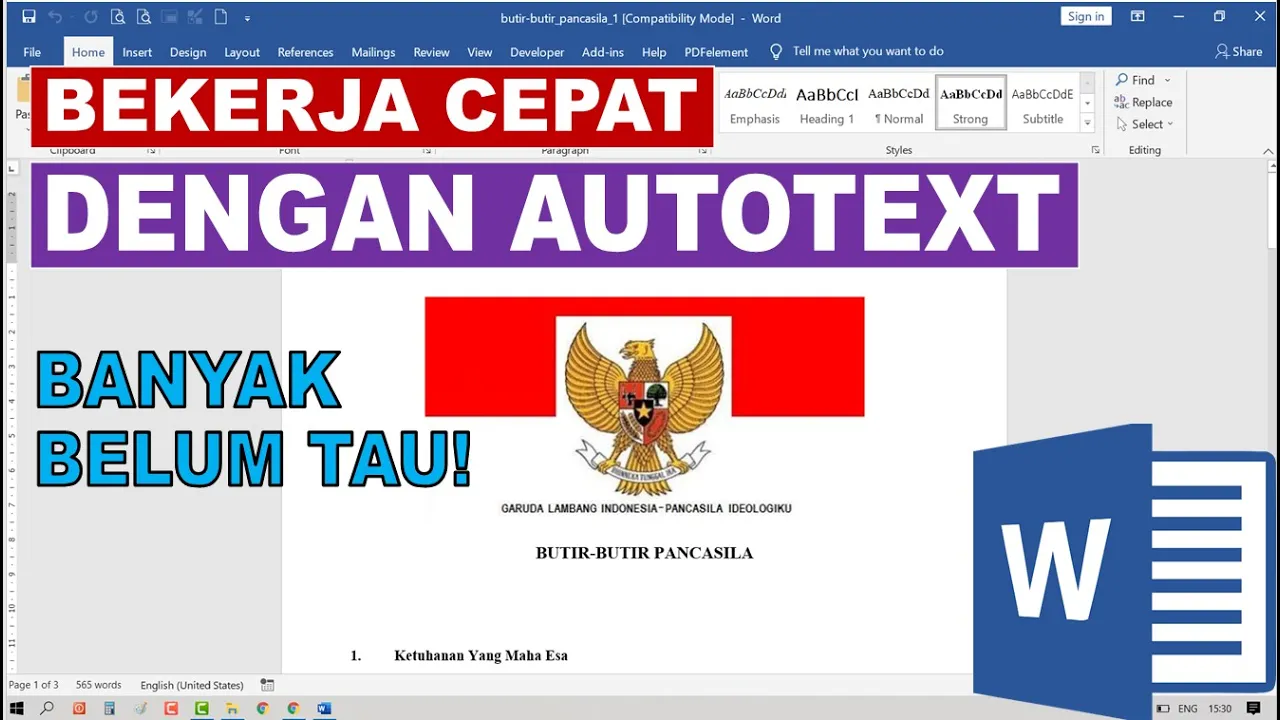Image resolution: width=1280 pixels, height=720 pixels.
Task: Open the orange Camtasia taskbar icon
Action: tap(171, 708)
